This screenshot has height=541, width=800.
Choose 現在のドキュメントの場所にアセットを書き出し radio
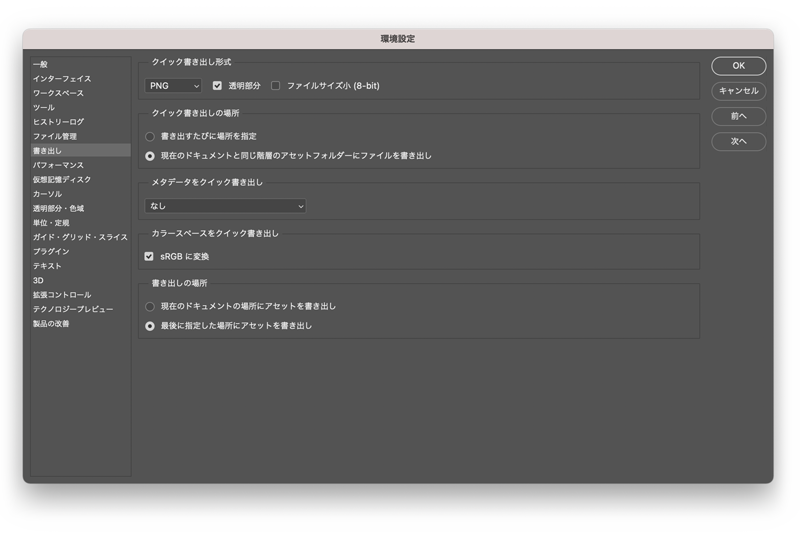[150, 306]
